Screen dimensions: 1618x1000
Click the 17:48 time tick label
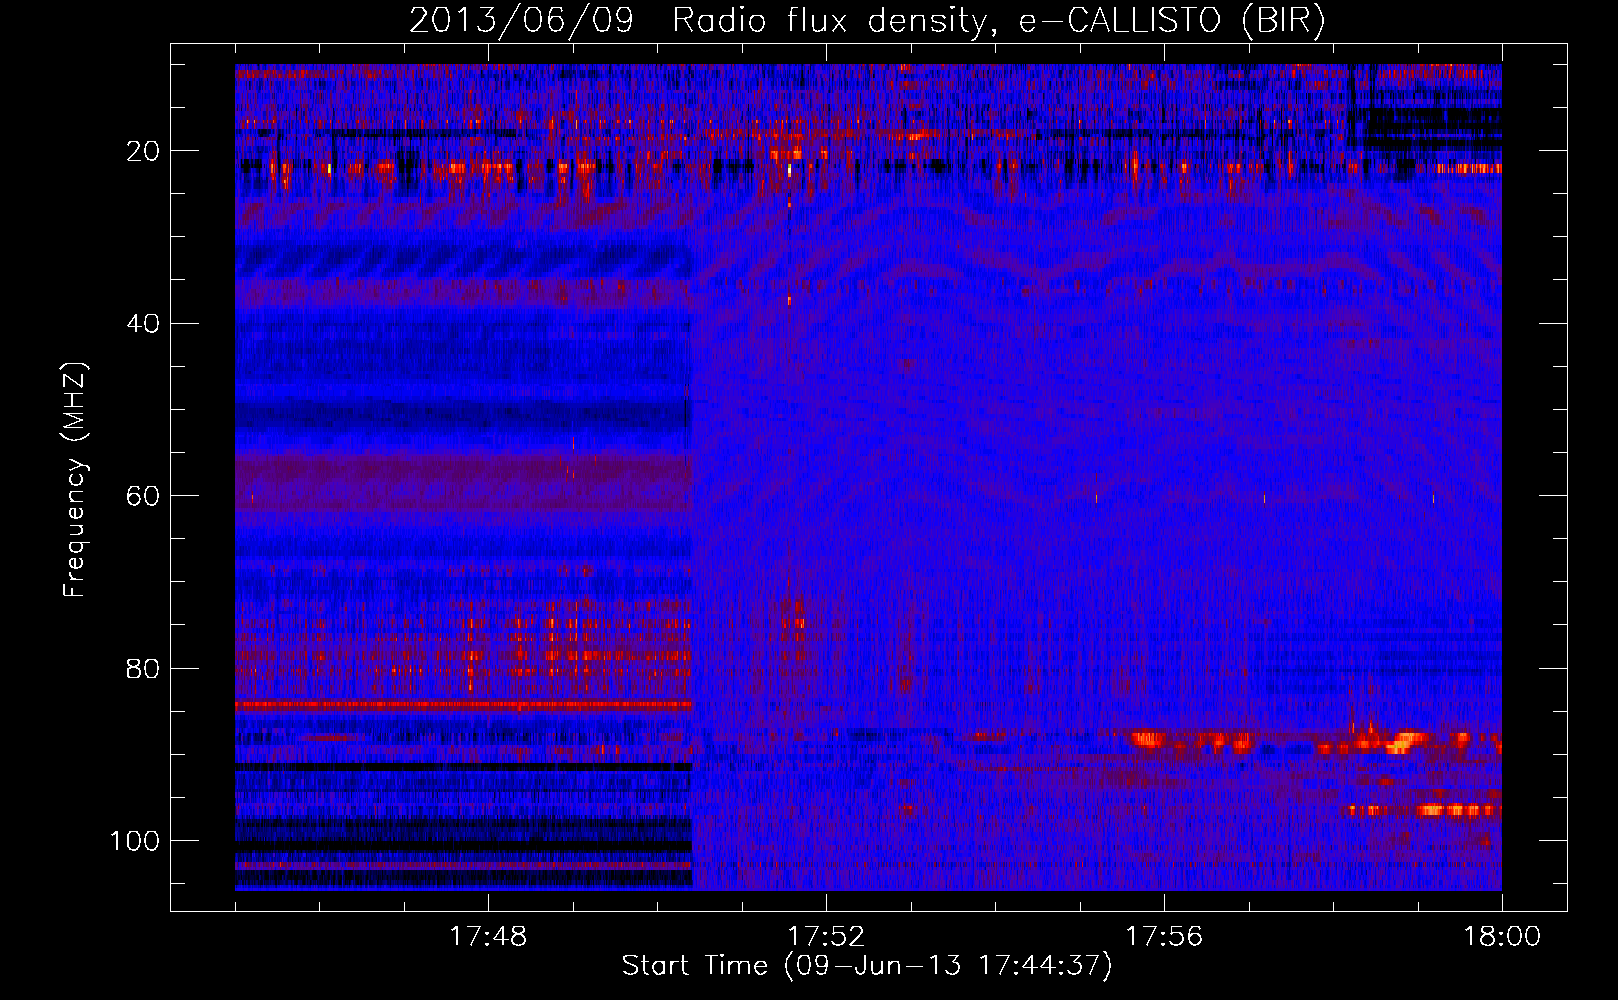[489, 937]
